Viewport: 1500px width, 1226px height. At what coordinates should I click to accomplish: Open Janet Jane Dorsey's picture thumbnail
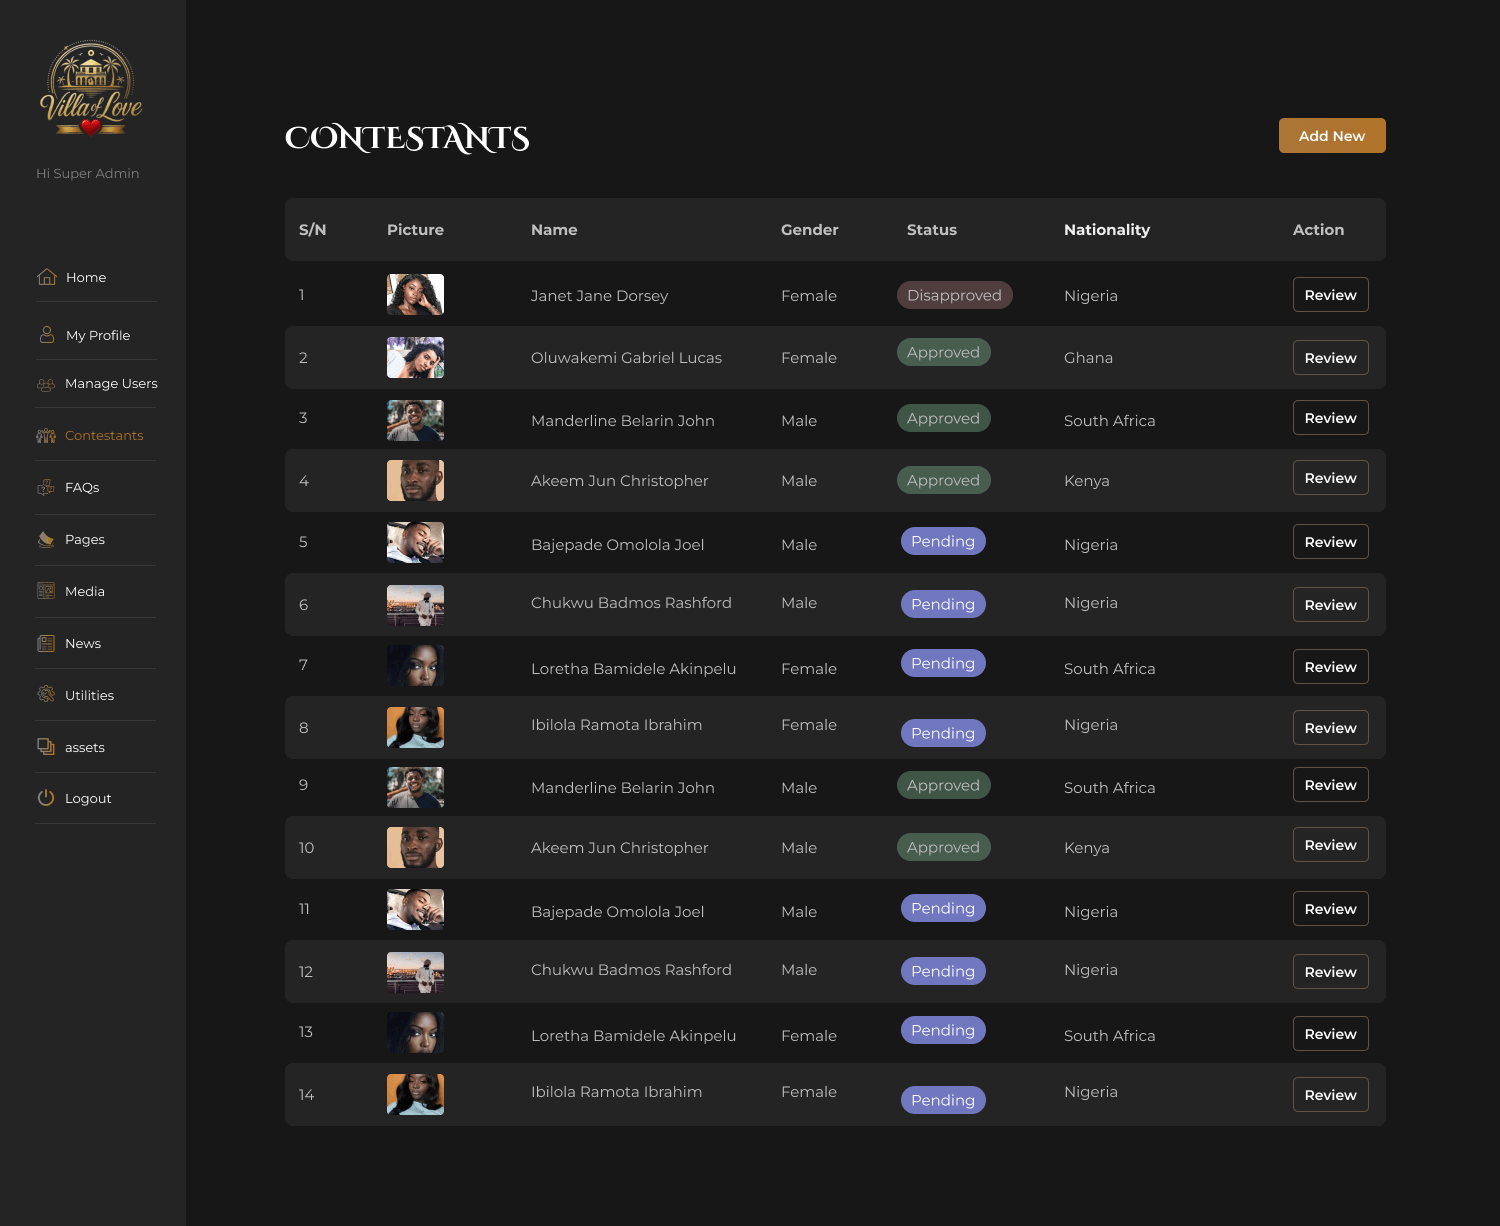[415, 295]
